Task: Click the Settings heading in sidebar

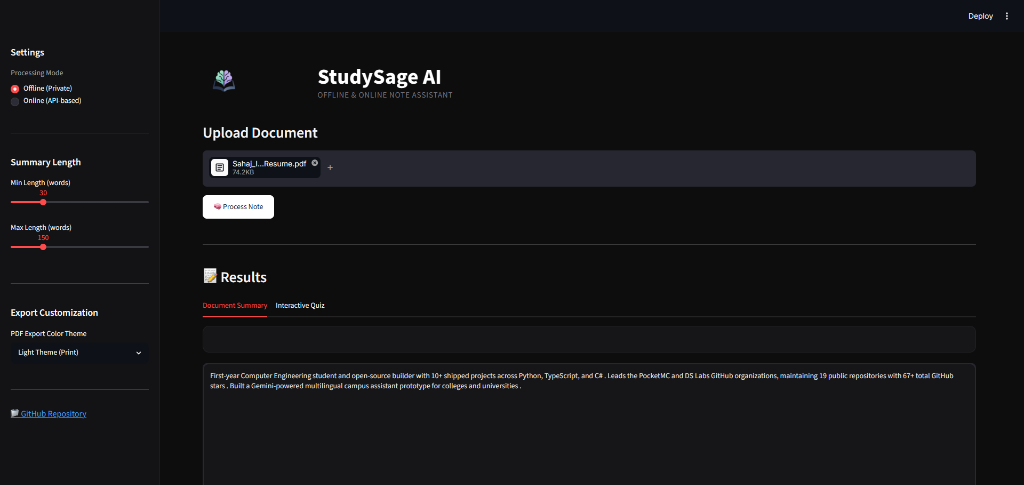Action: coord(27,52)
